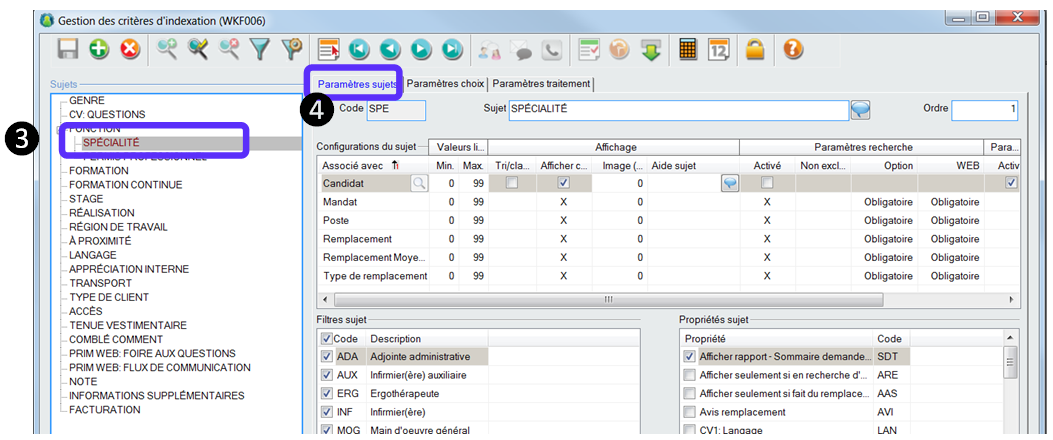Open the Paramètres traitement tab
This screenshot has width=1053, height=440.
pyautogui.click(x=541, y=84)
